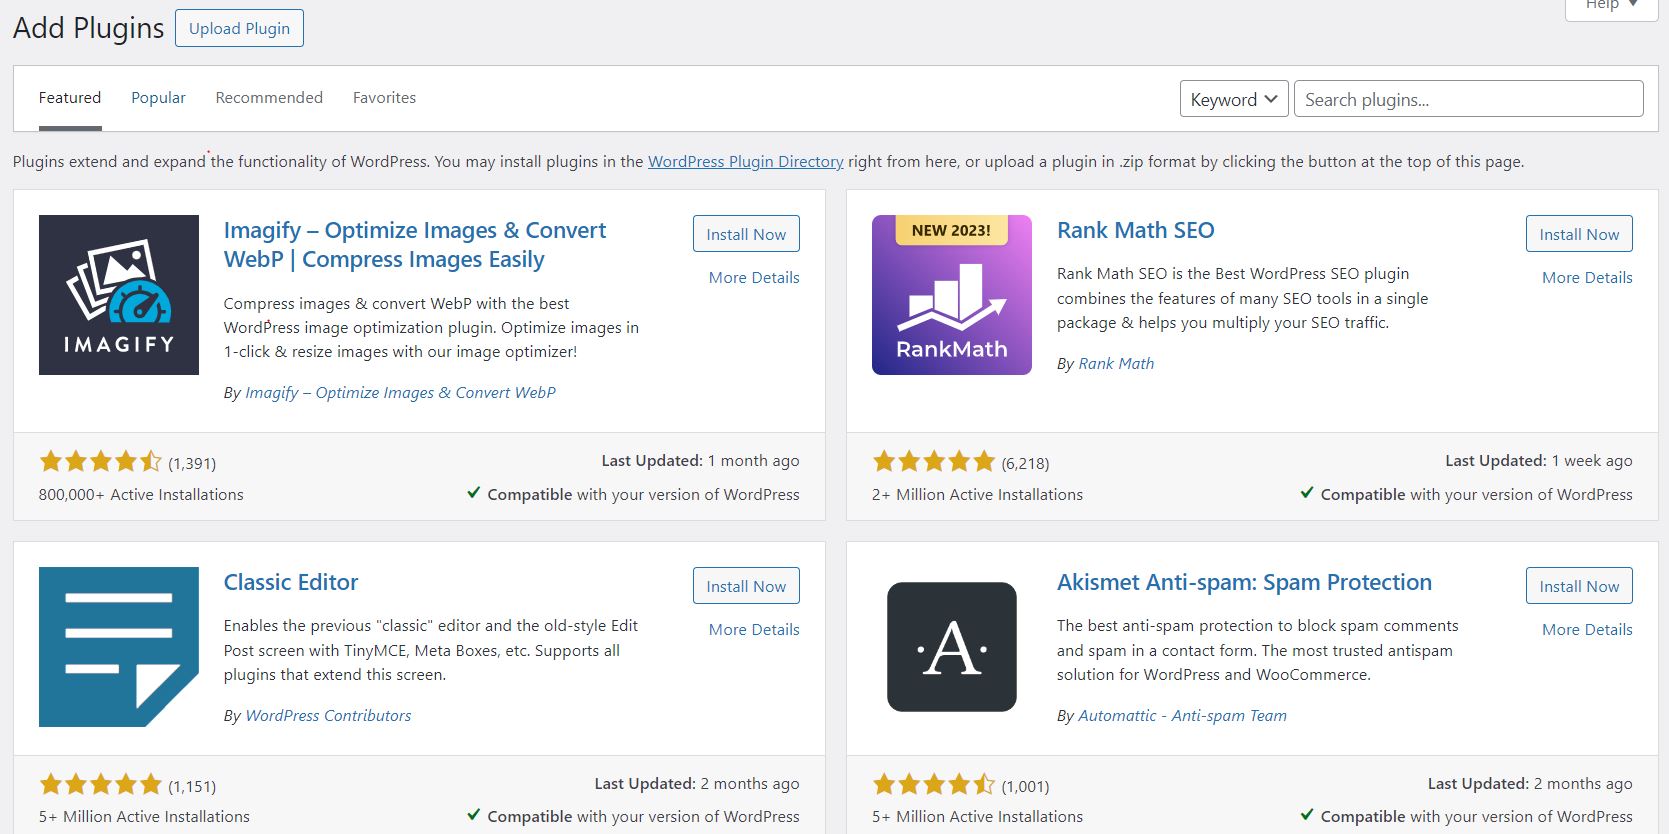Click the Classic Editor plugin icon
1669x834 pixels.
pos(119,647)
